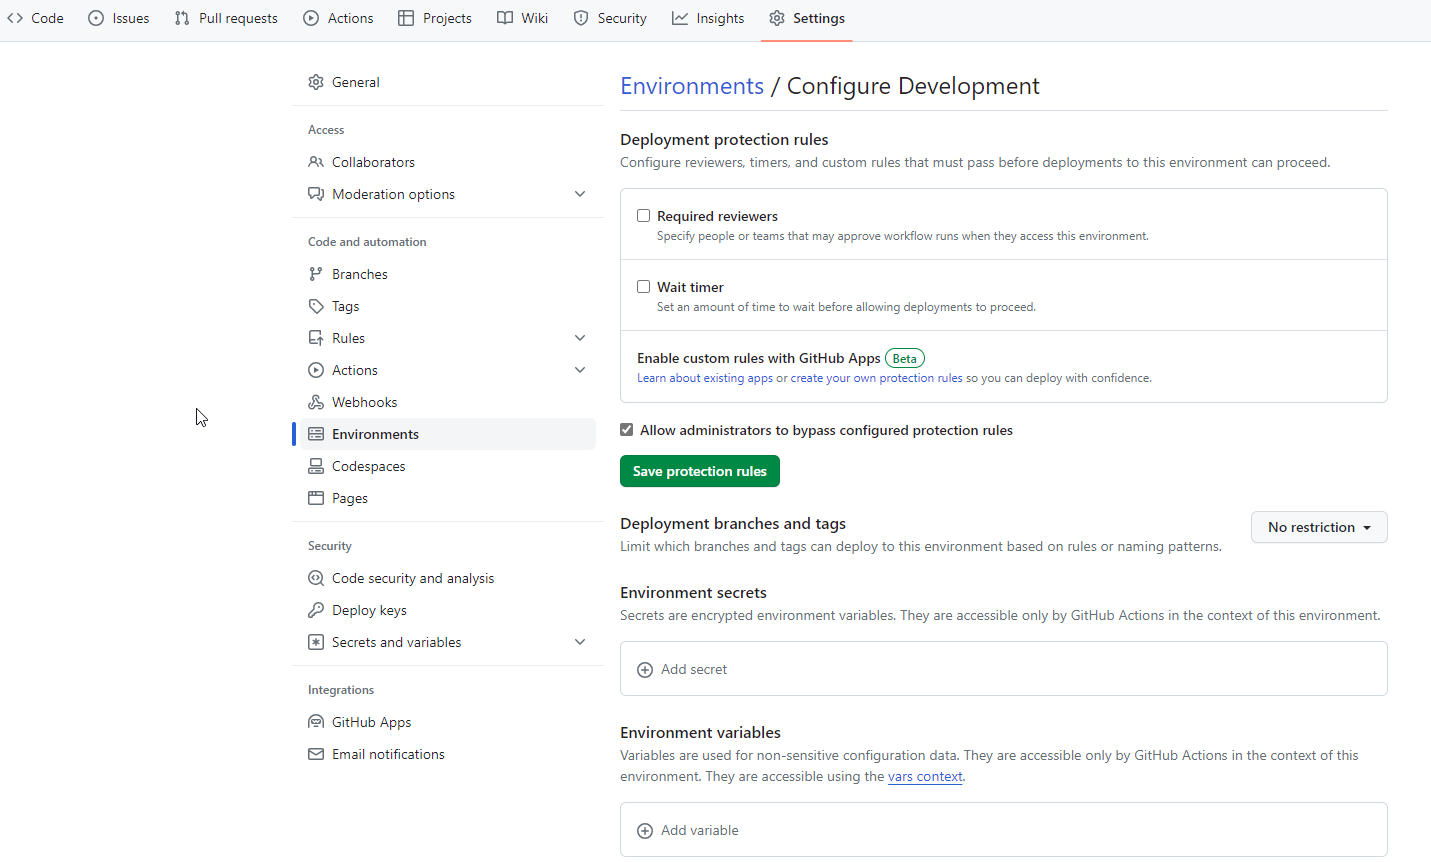This screenshot has width=1431, height=862.
Task: Click the Security tab shield icon
Action: click(581, 18)
